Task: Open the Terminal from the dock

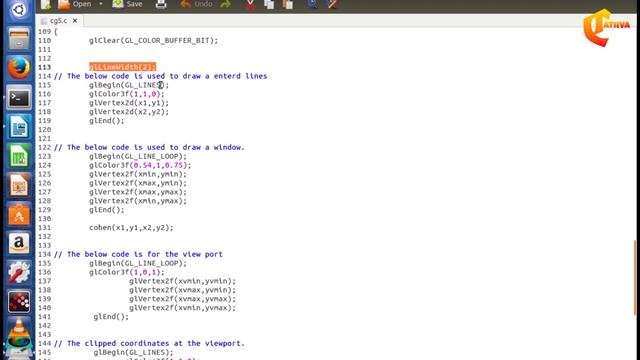Action: point(19,98)
